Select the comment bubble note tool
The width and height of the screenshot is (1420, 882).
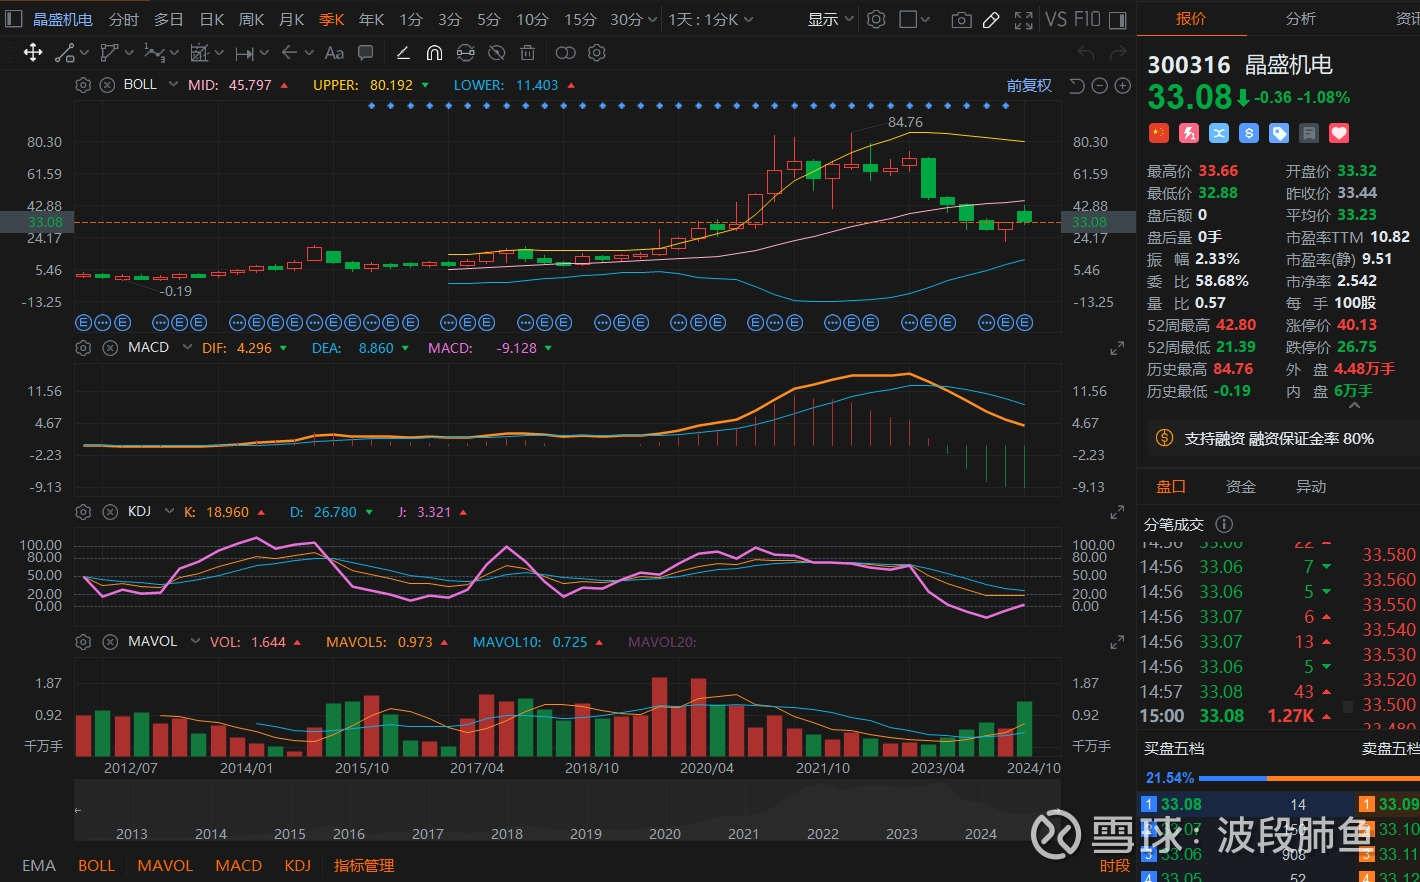[x=366, y=53]
